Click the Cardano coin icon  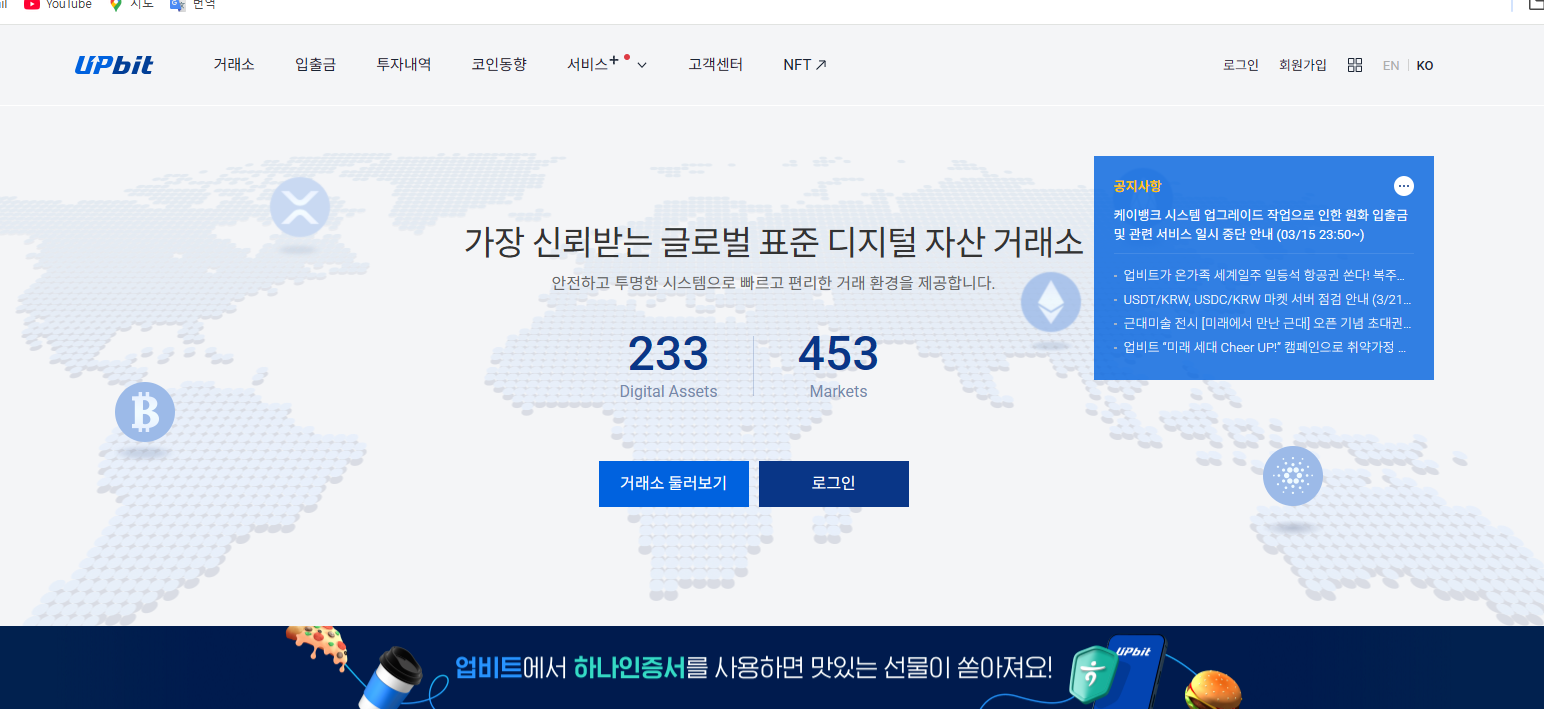(1293, 476)
